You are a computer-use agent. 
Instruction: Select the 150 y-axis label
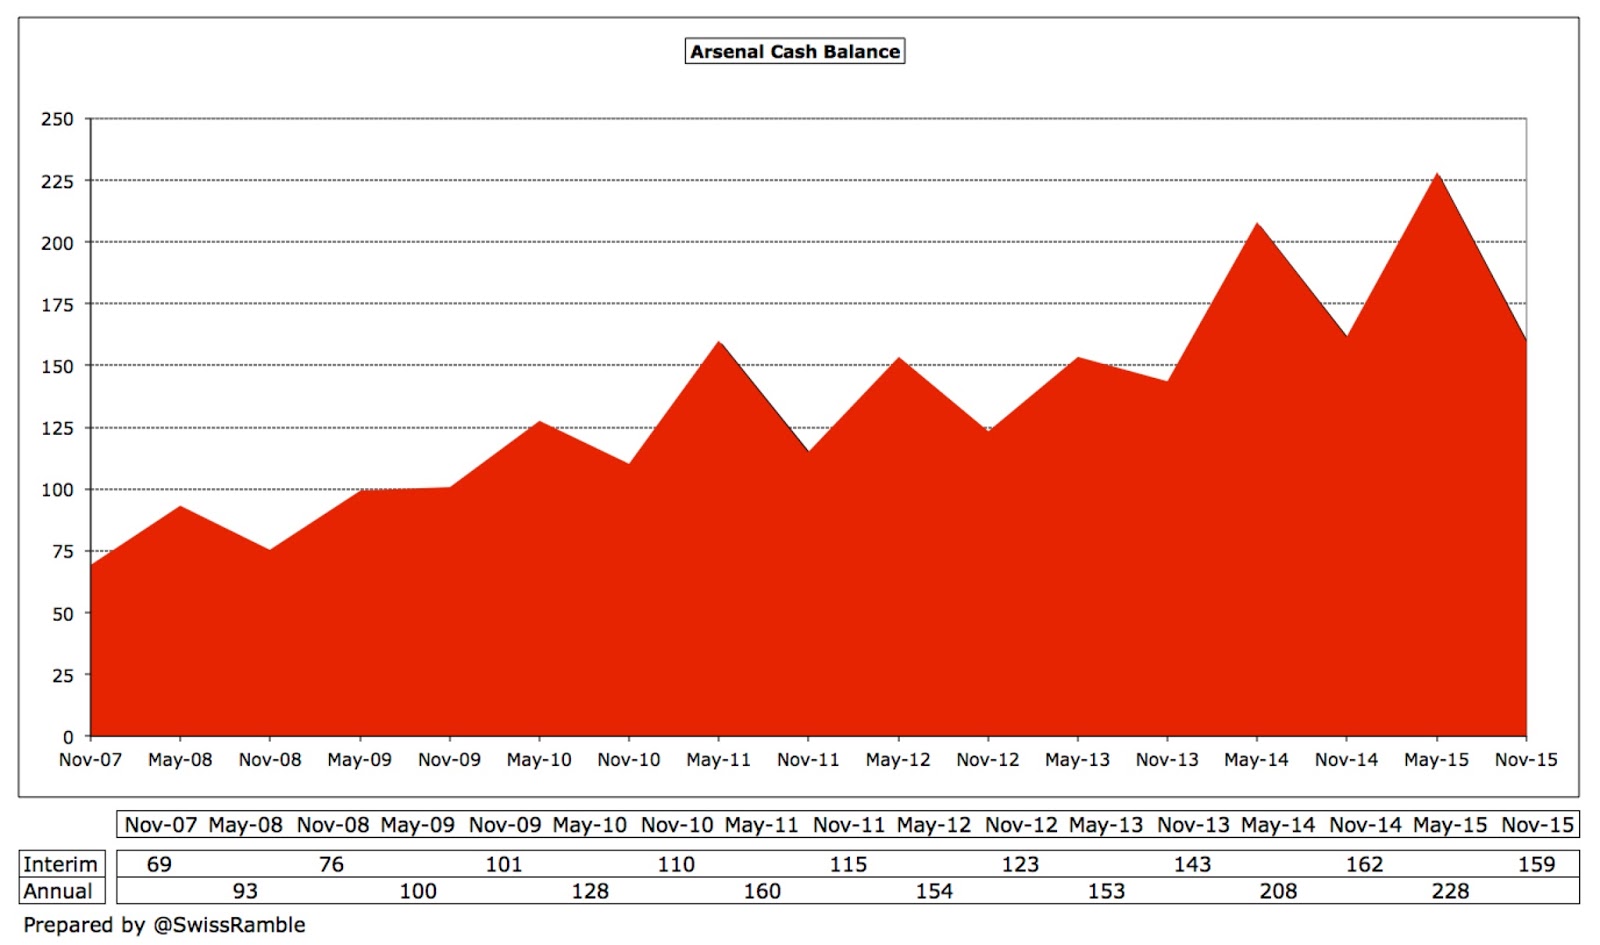click(57, 366)
